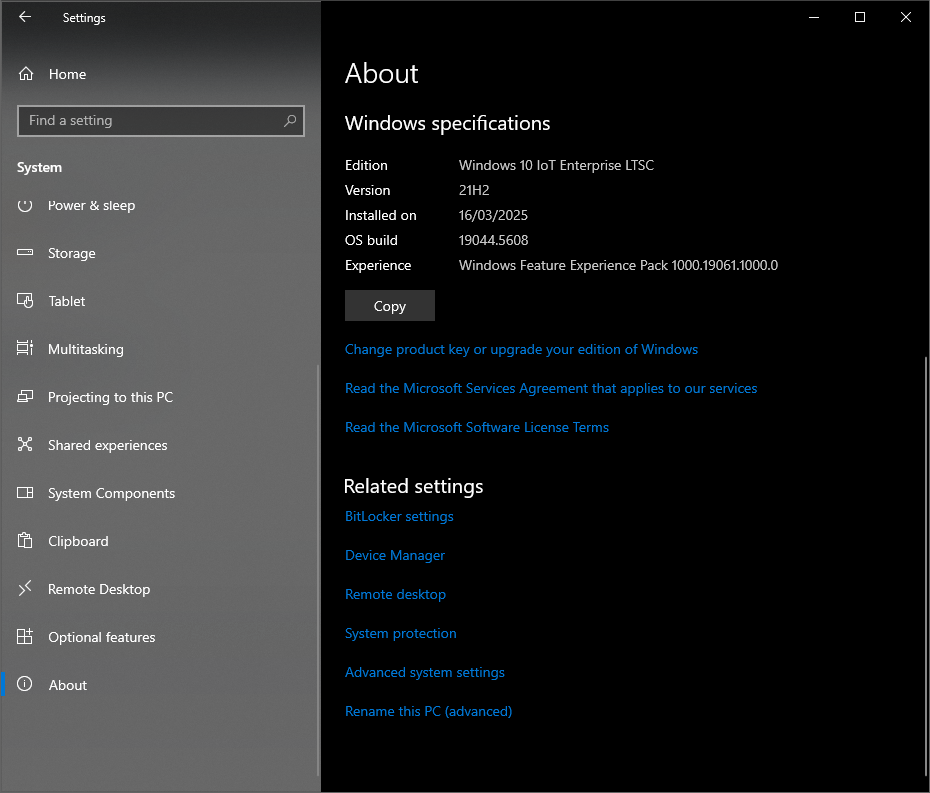The image size is (930, 793).
Task: Click the Multitasking icon
Action: click(x=26, y=349)
